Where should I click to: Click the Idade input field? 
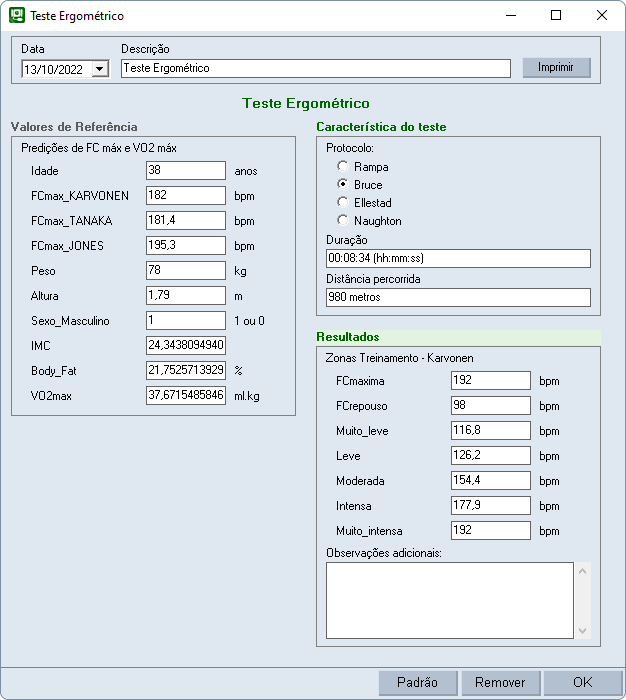pos(185,171)
